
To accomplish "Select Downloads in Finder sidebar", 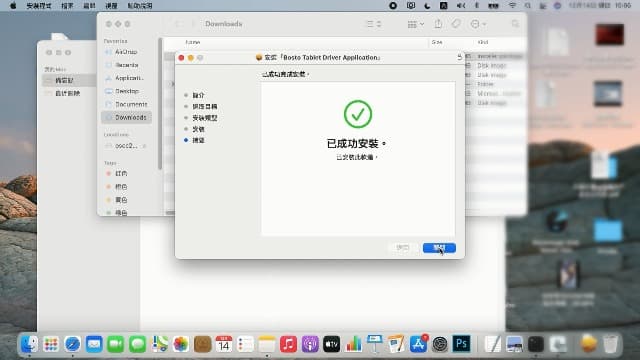I will click(126, 117).
